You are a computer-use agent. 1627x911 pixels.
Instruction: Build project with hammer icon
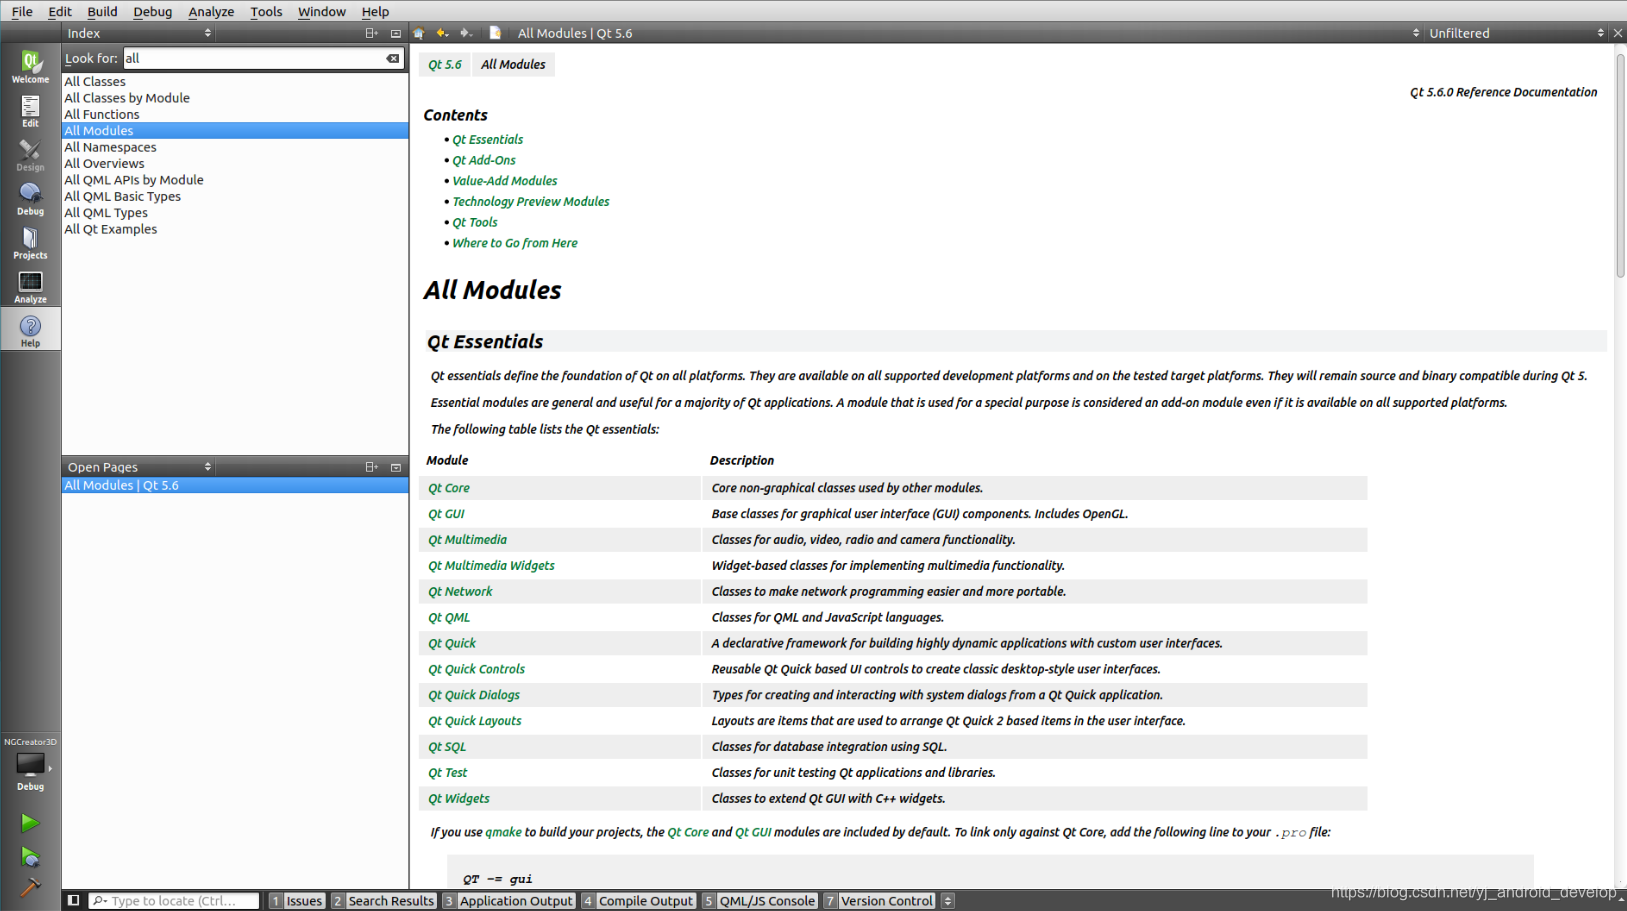point(30,887)
